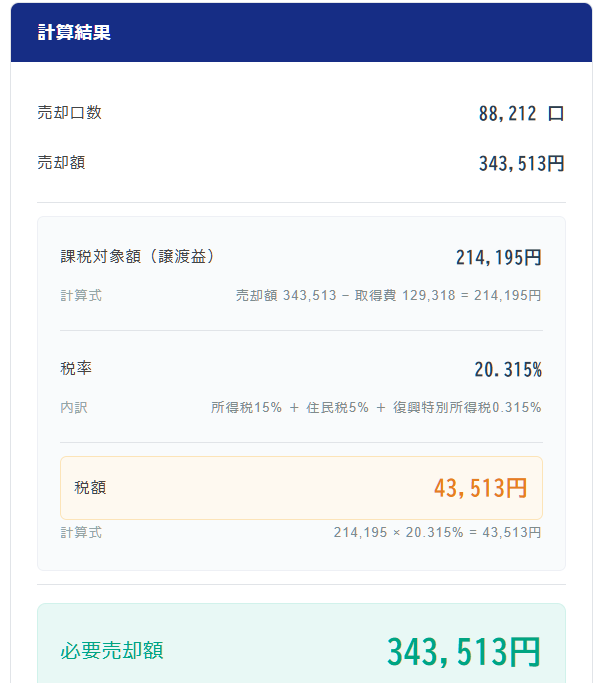
Task: Click the 税額 label in highlighted box
Action: (90, 488)
